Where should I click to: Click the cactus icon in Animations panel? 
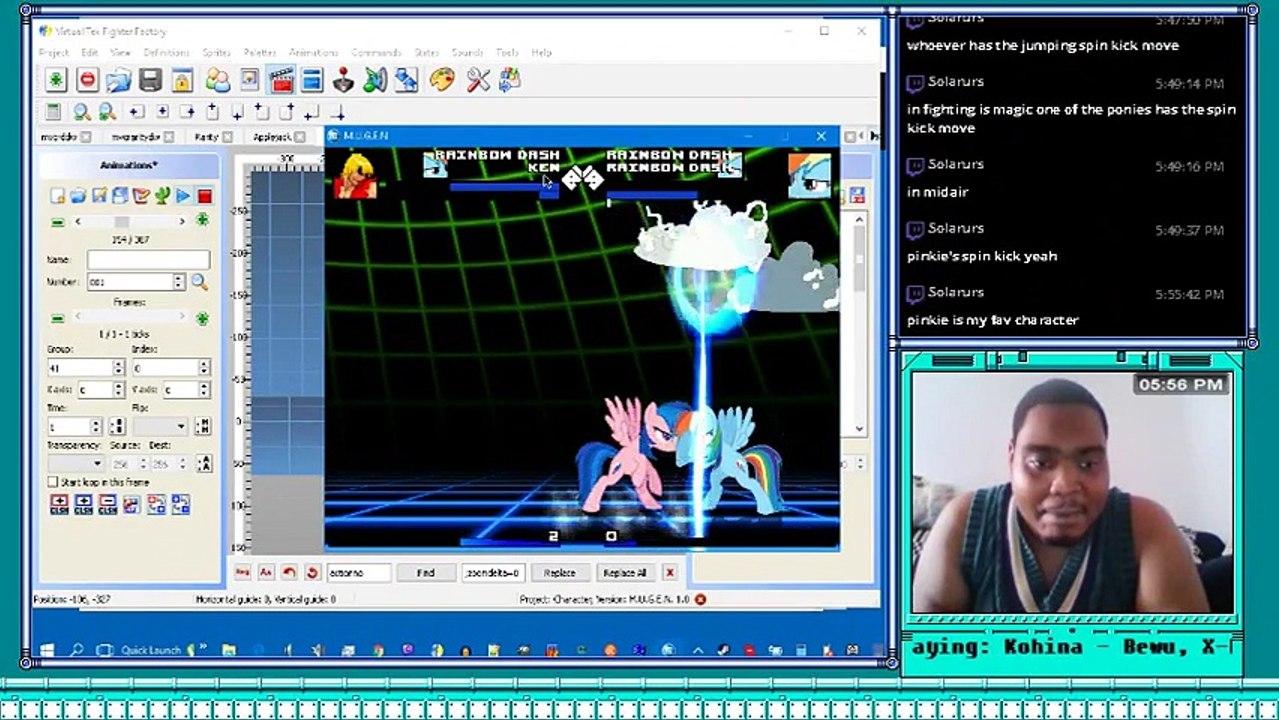click(162, 196)
